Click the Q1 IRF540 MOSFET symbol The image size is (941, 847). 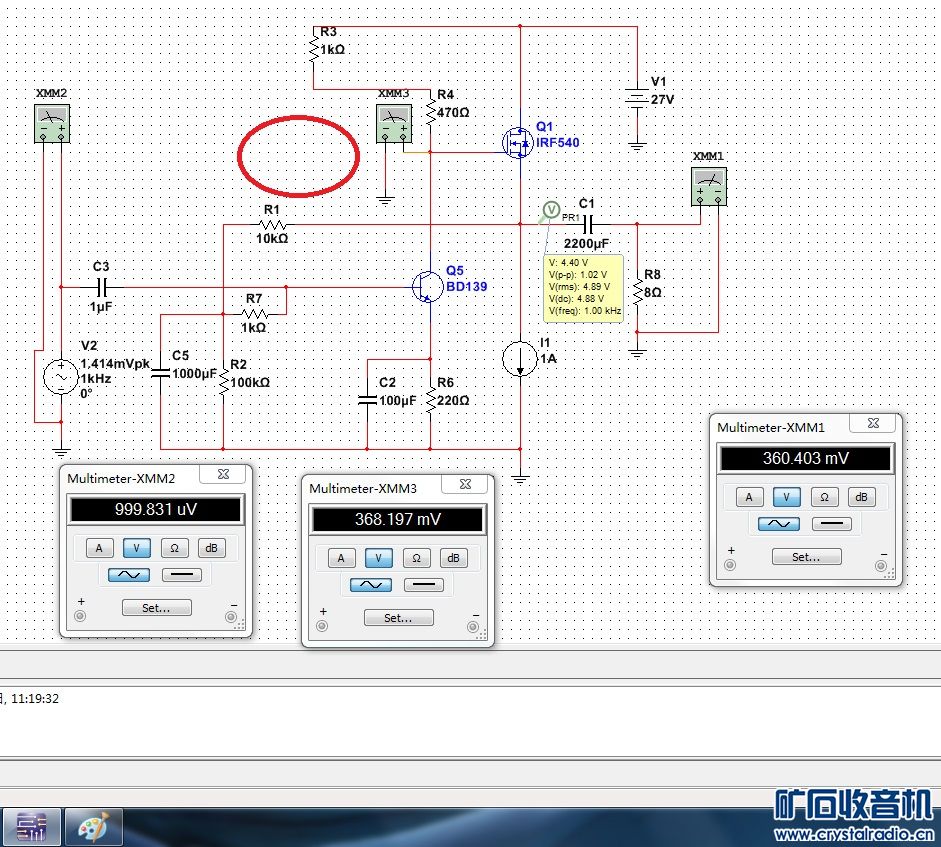click(x=518, y=143)
